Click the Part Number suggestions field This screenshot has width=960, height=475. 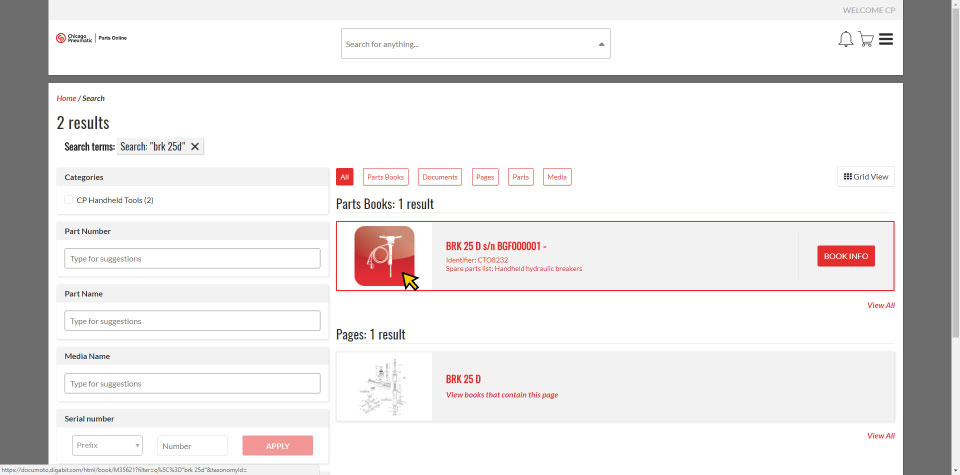tap(192, 258)
